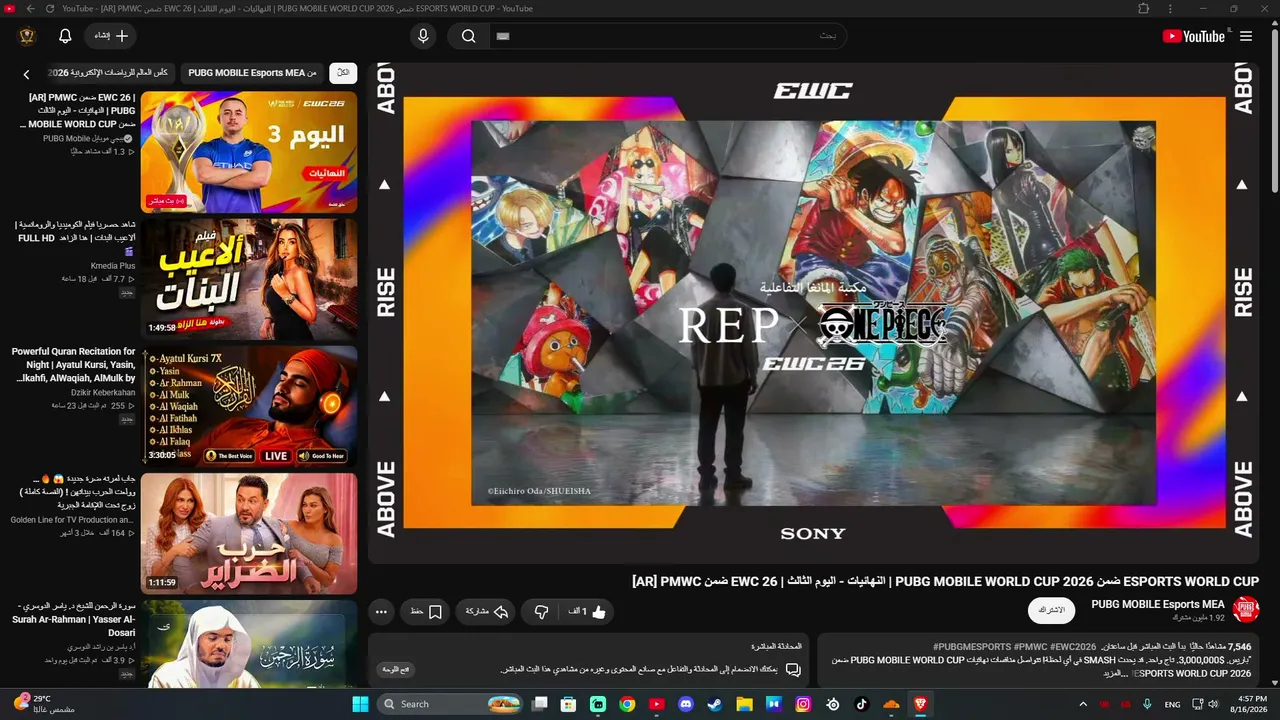The width and height of the screenshot is (1280, 720).
Task: Select the 'PUBG MOBILE Esports MEA' filter chip
Action: click(252, 73)
